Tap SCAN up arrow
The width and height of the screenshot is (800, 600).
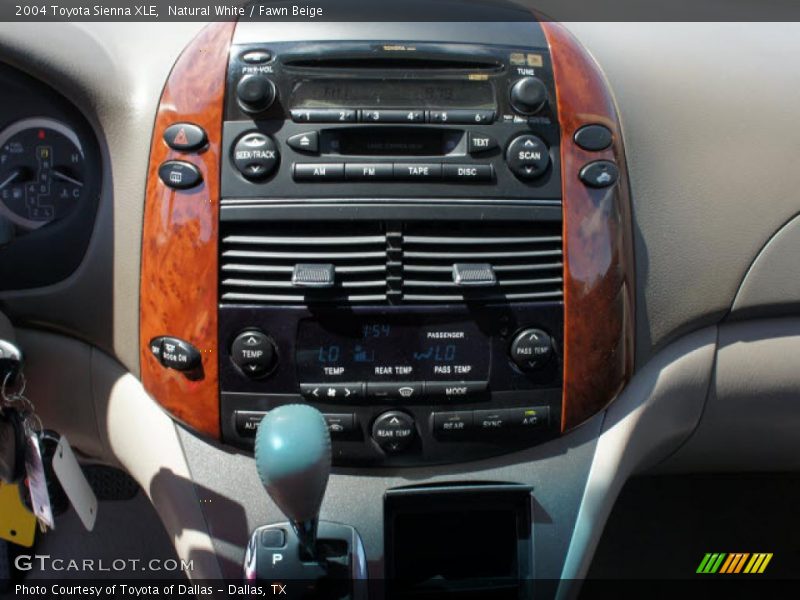tap(529, 142)
